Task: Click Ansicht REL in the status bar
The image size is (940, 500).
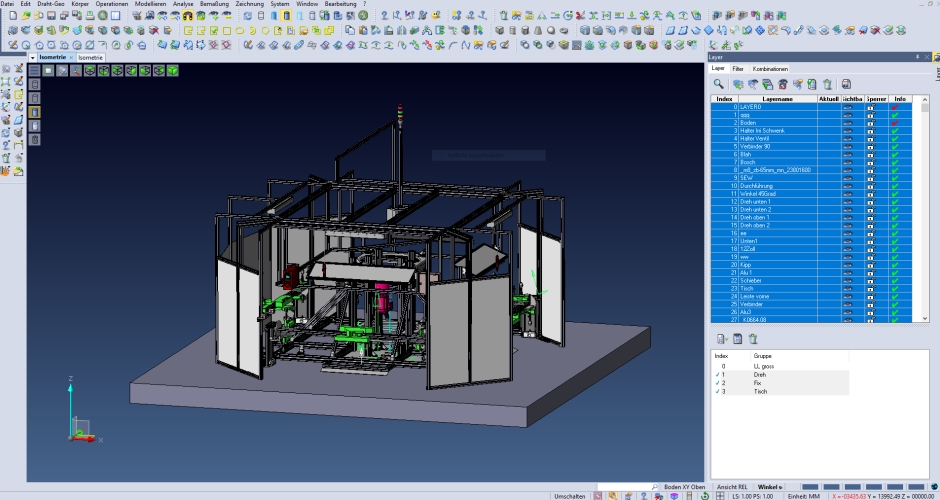Action: [x=732, y=487]
